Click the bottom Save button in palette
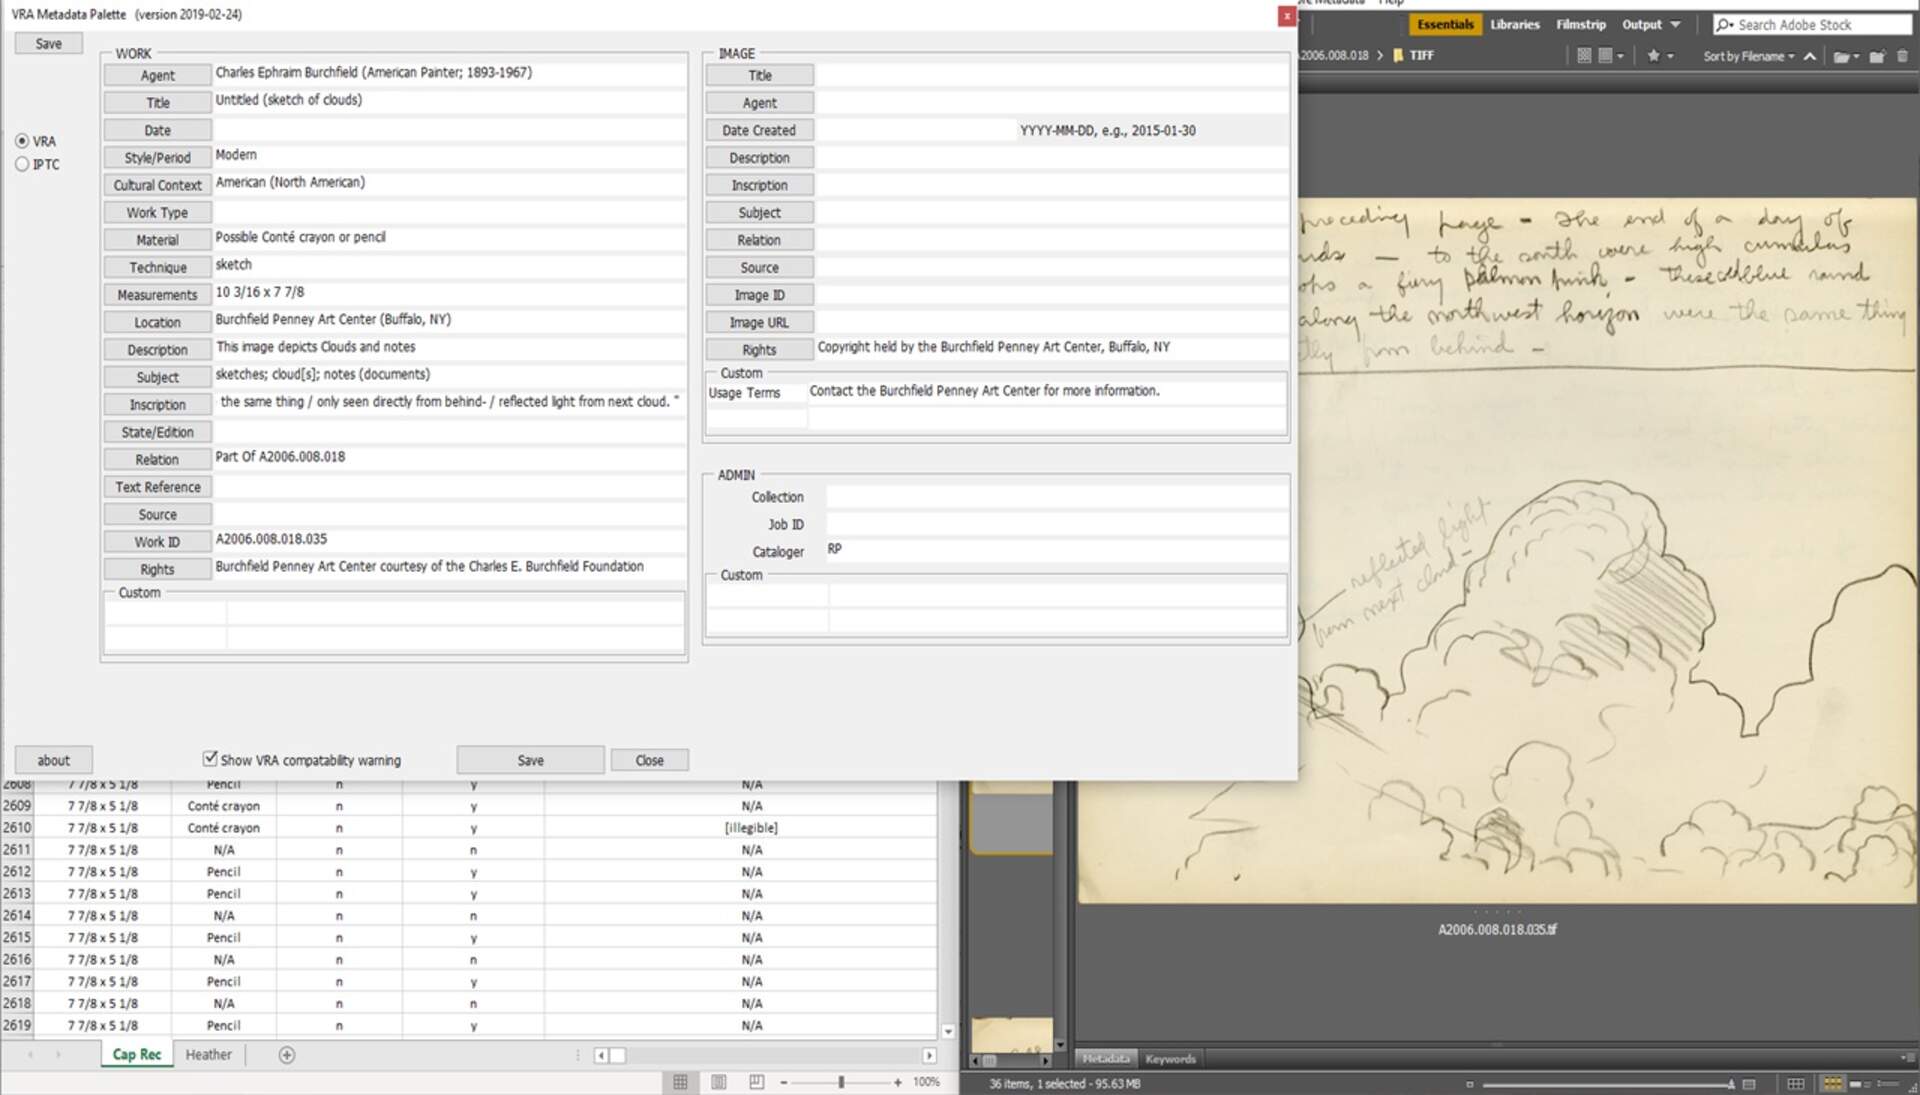This screenshot has height=1095, width=1920. [530, 760]
